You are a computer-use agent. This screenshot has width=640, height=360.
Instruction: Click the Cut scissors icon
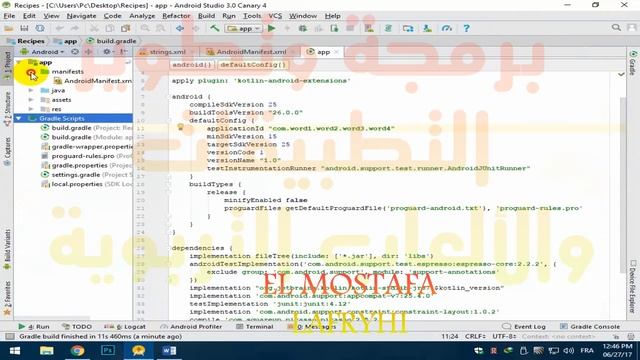[94, 28]
